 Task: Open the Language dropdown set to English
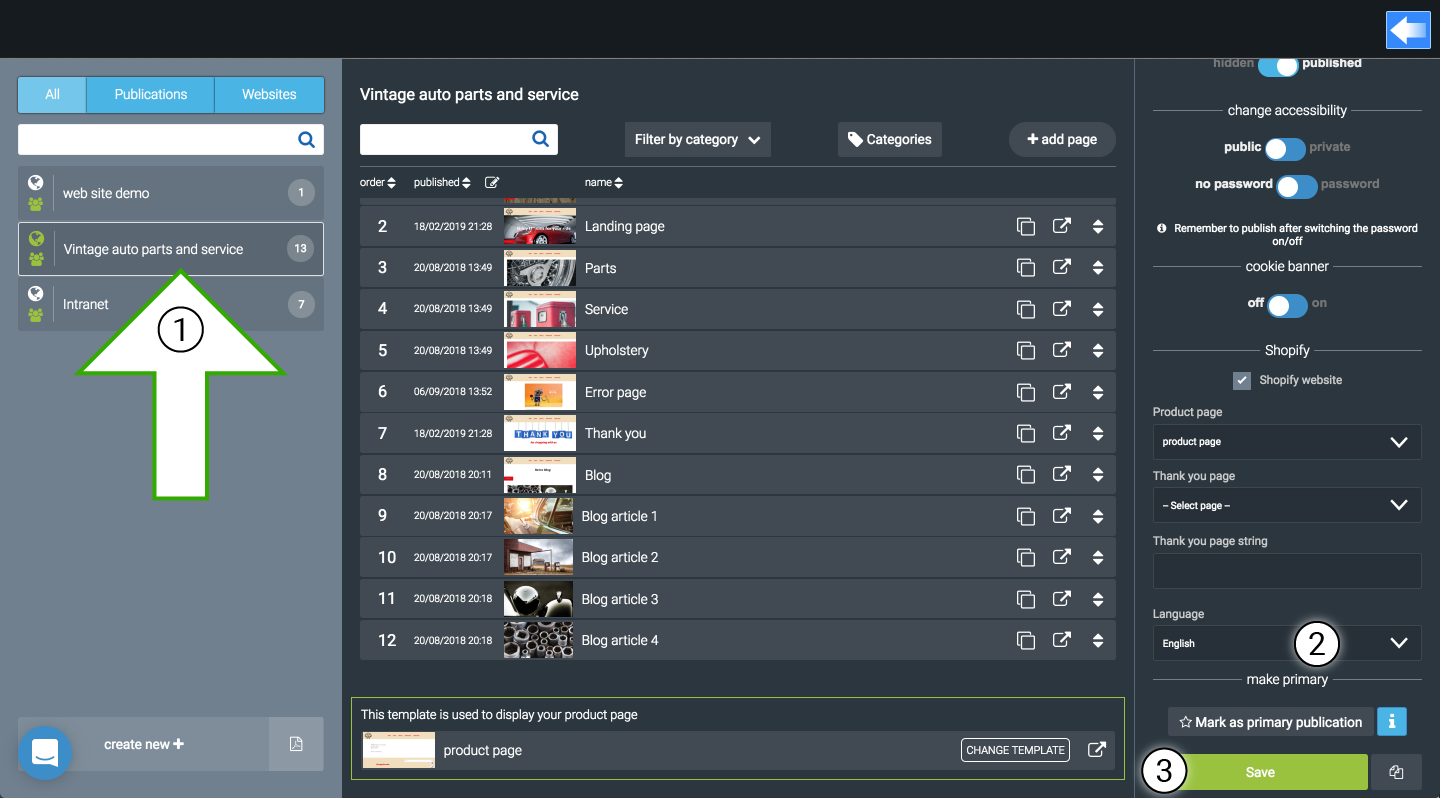point(1286,643)
